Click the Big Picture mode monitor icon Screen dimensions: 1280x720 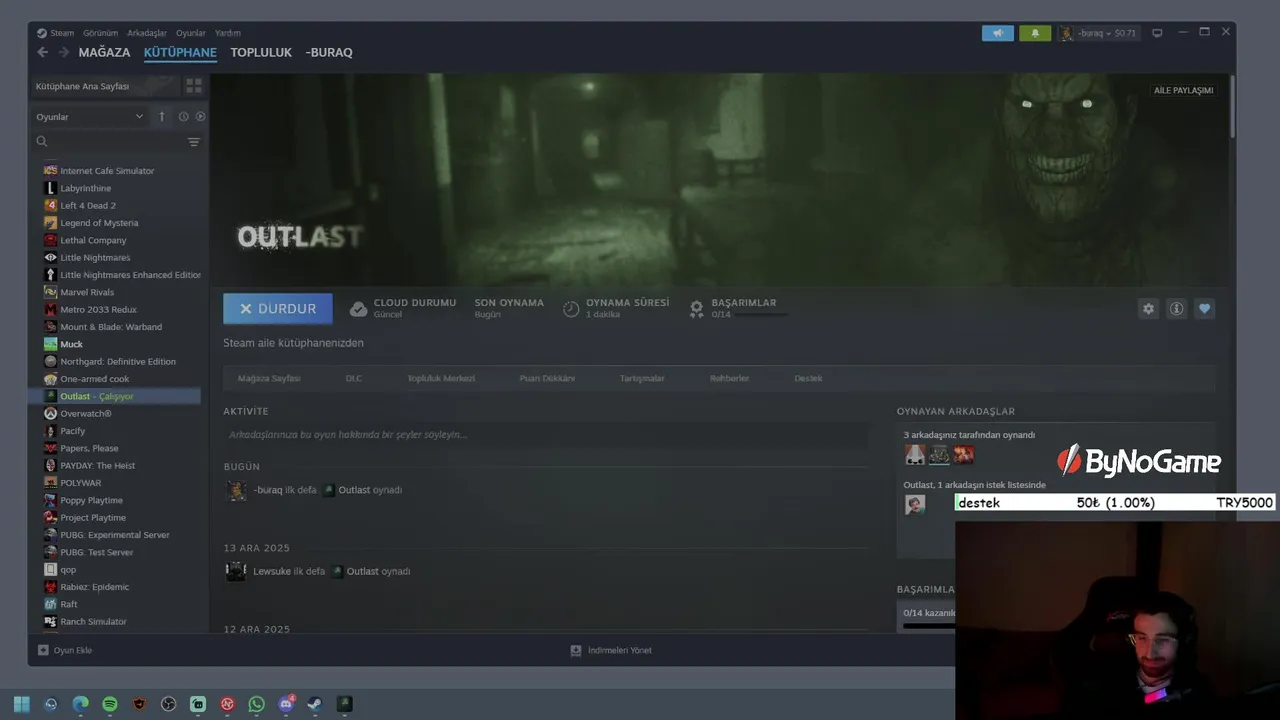coord(1157,33)
